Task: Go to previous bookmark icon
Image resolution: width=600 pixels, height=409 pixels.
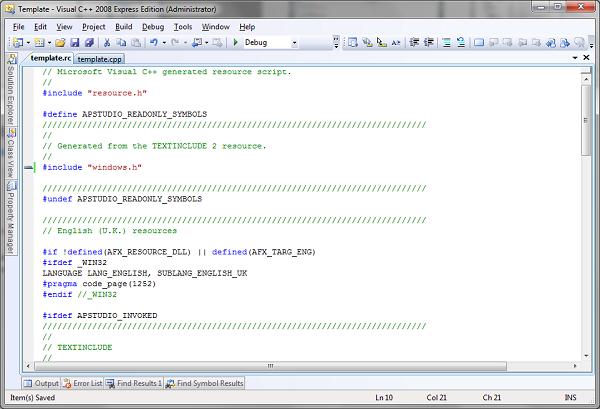Action: [494, 42]
